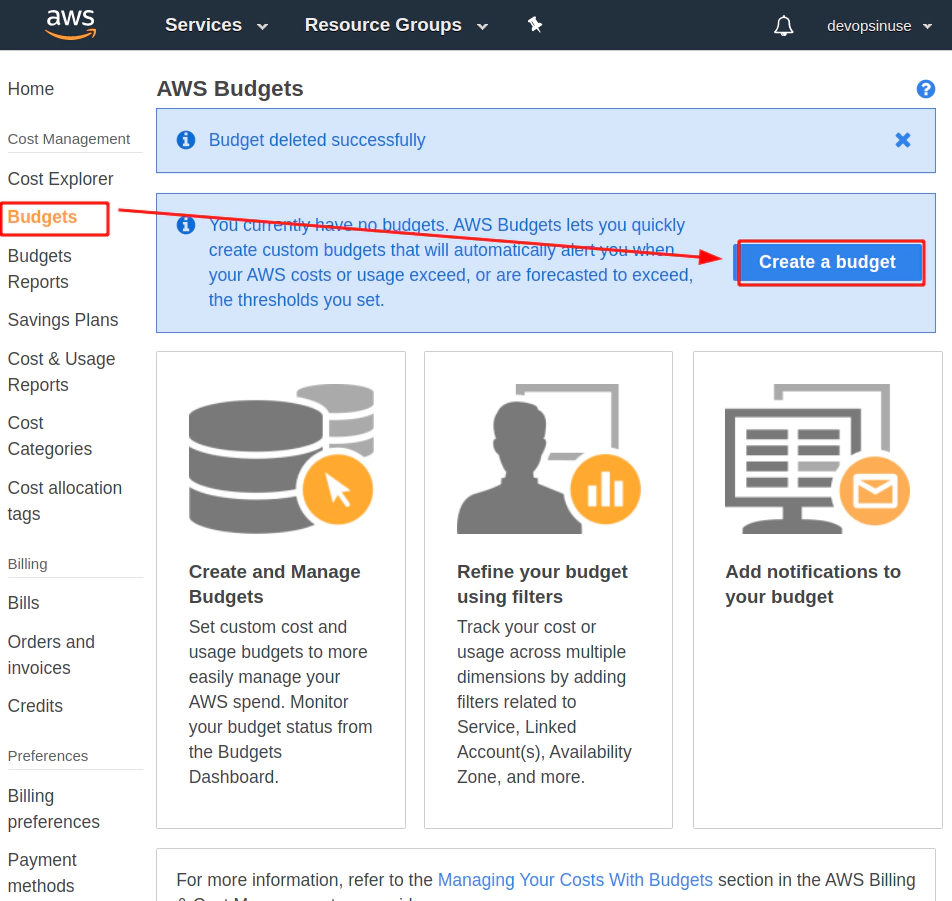Click the 'Budget deleted successfully' message text

pos(317,140)
